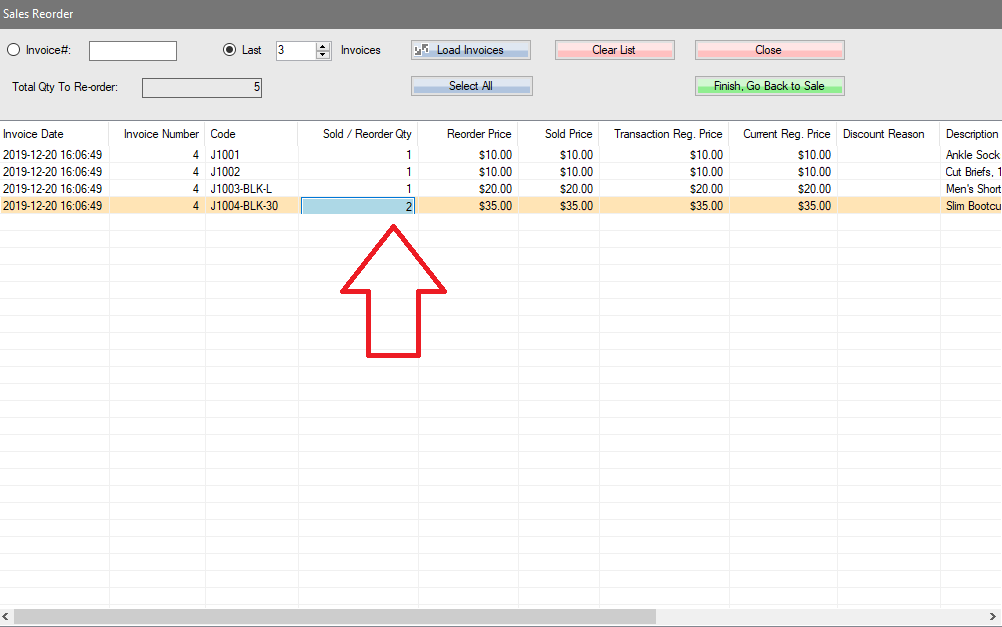Select the row with code J1004-BLK-30

click(501, 206)
